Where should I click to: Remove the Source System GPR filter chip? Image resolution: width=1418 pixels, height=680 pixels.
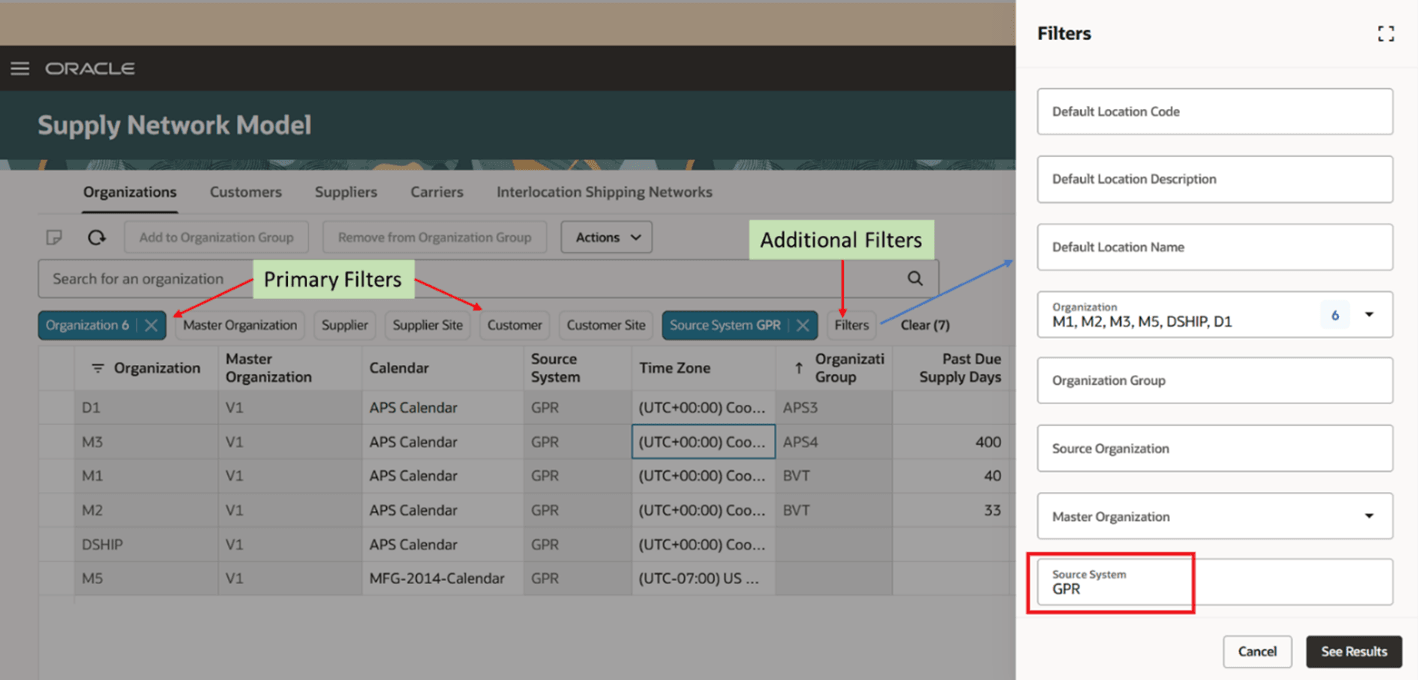[x=803, y=325]
